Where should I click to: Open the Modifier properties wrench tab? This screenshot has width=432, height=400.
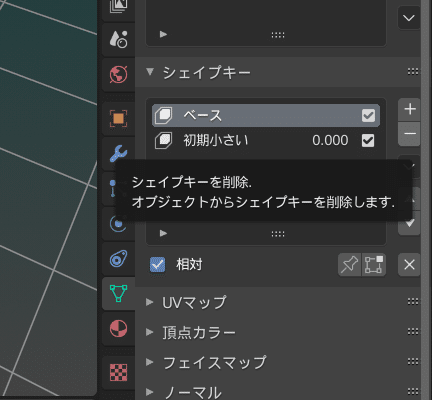click(118, 153)
